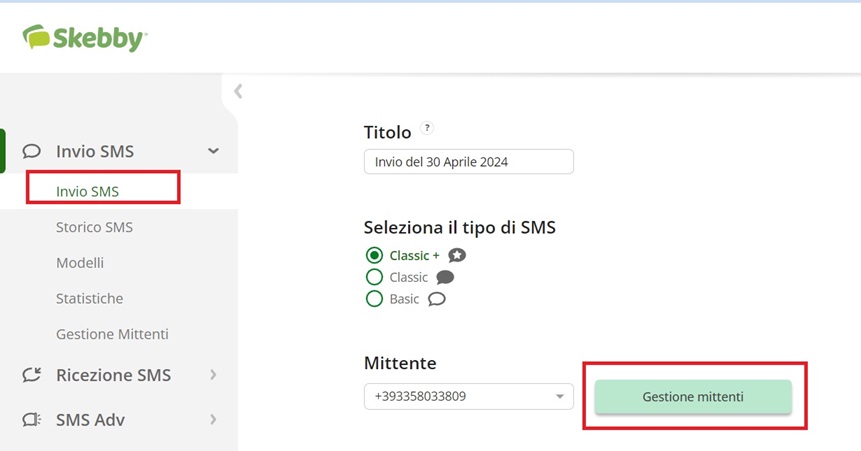Screen dimensions: 861x451
Task: Click the Ricezione SMS incoming bubble icon
Action: click(31, 375)
